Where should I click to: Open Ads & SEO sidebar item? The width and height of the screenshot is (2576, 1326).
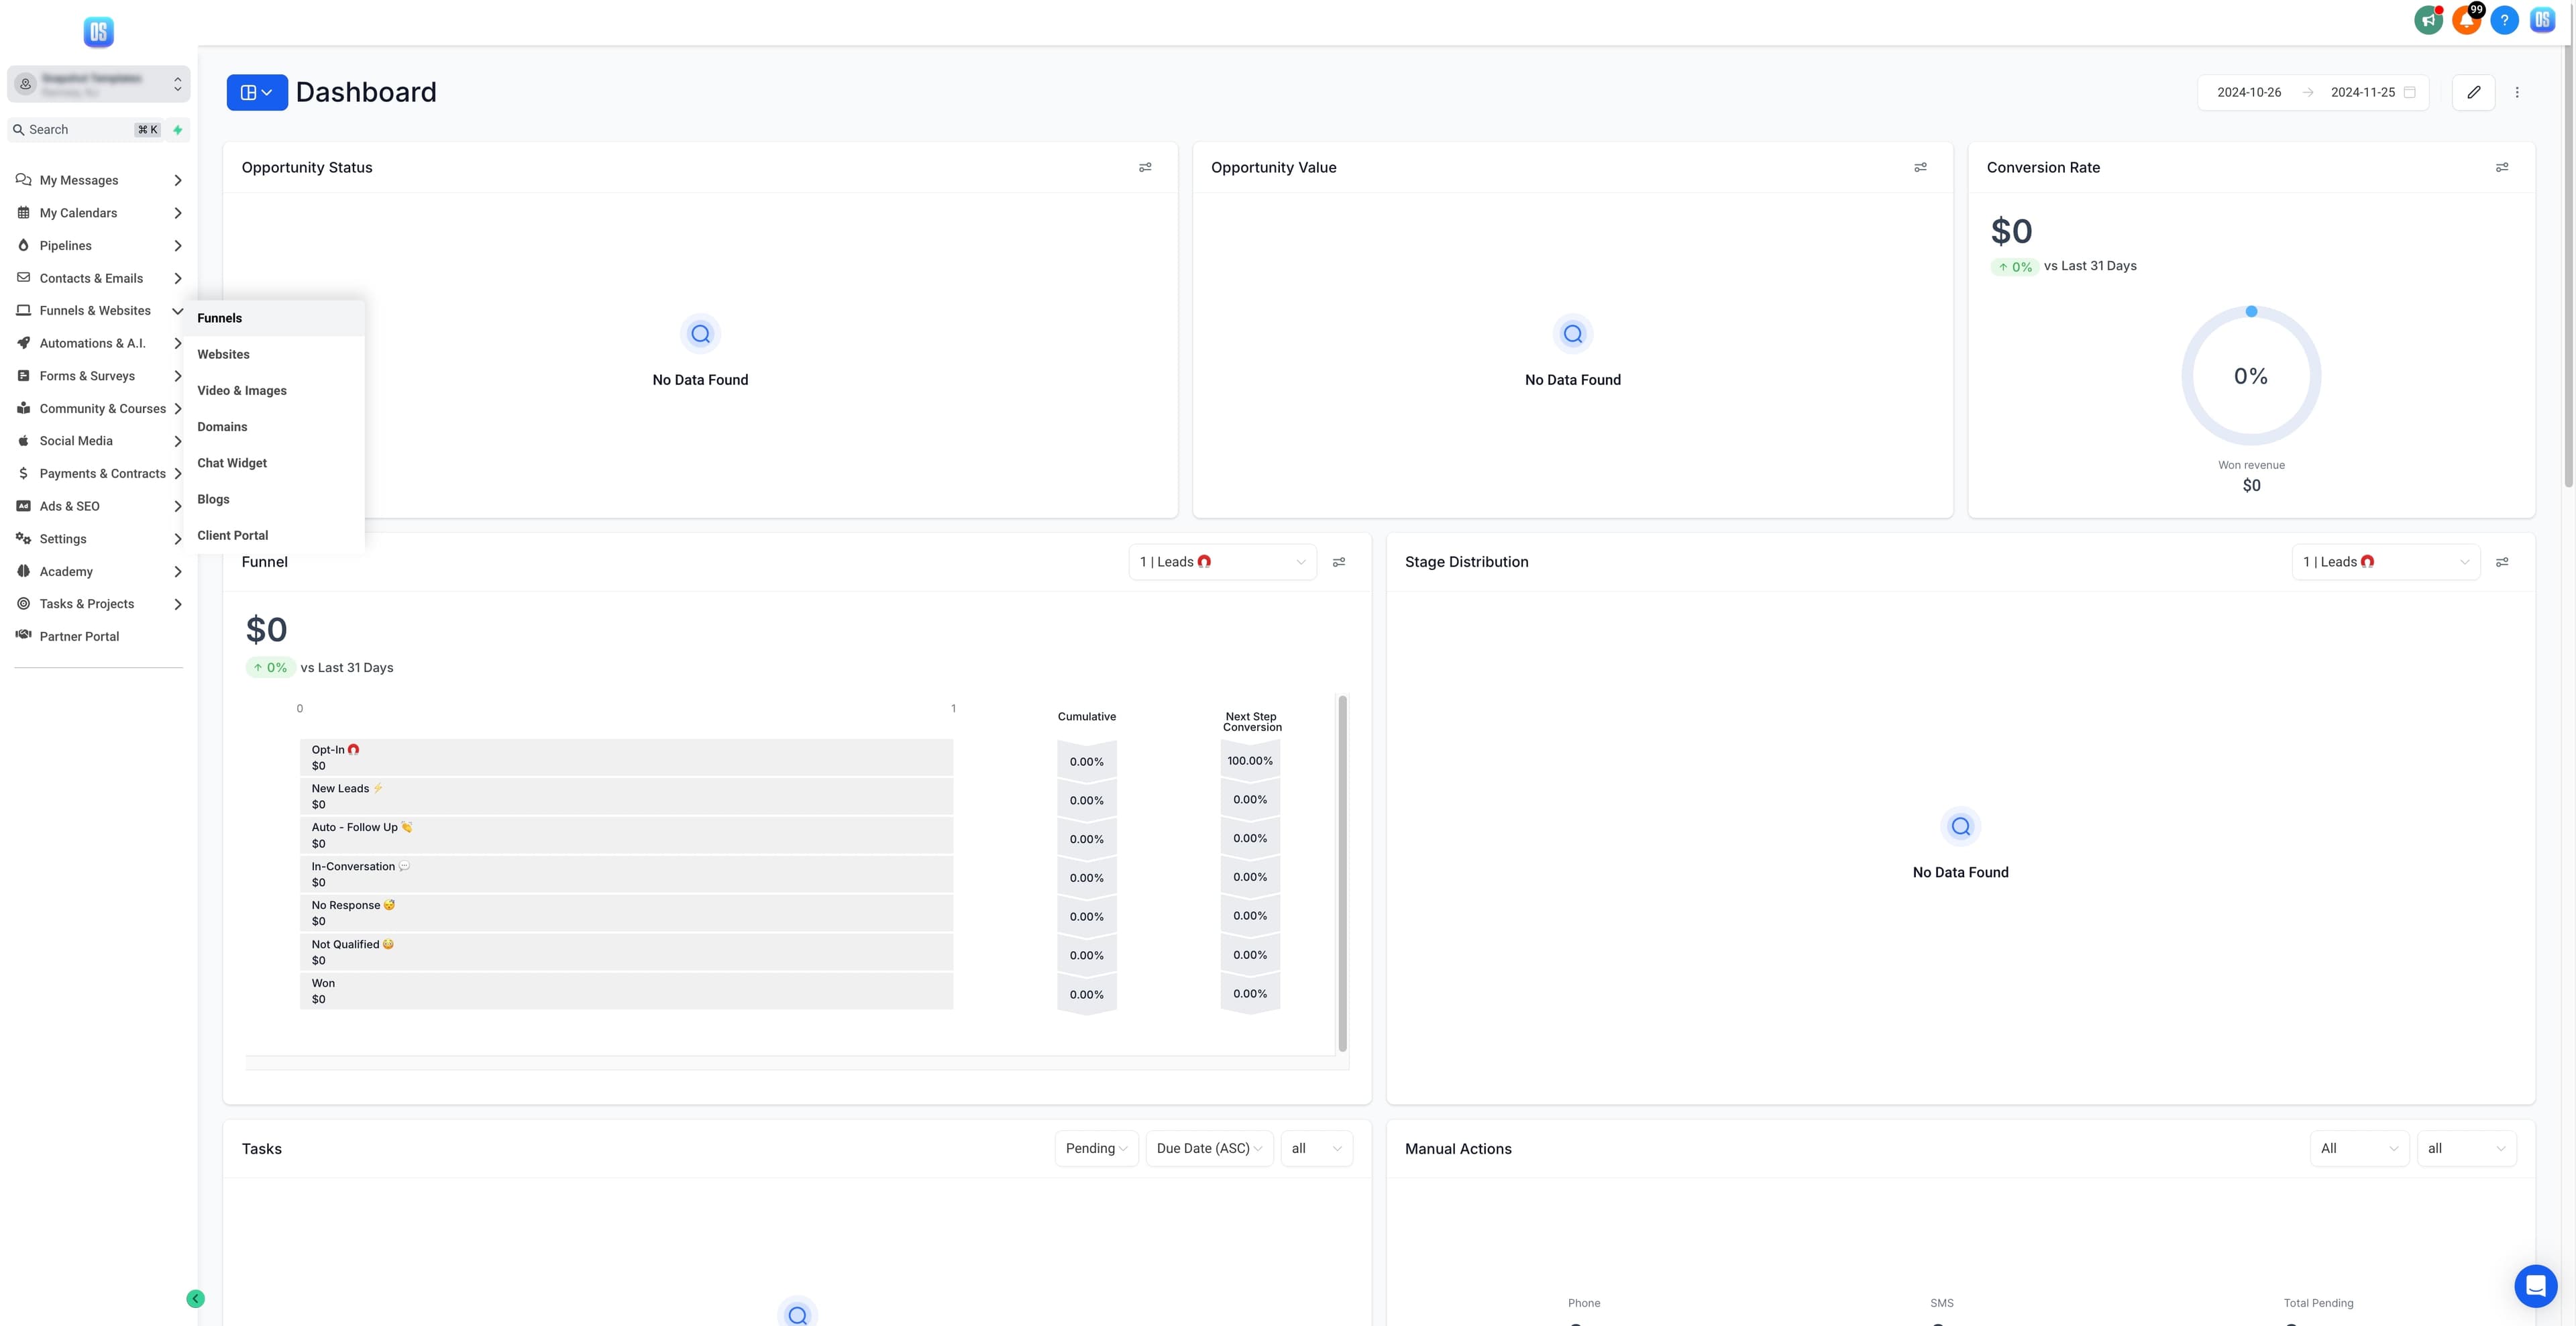coord(98,506)
